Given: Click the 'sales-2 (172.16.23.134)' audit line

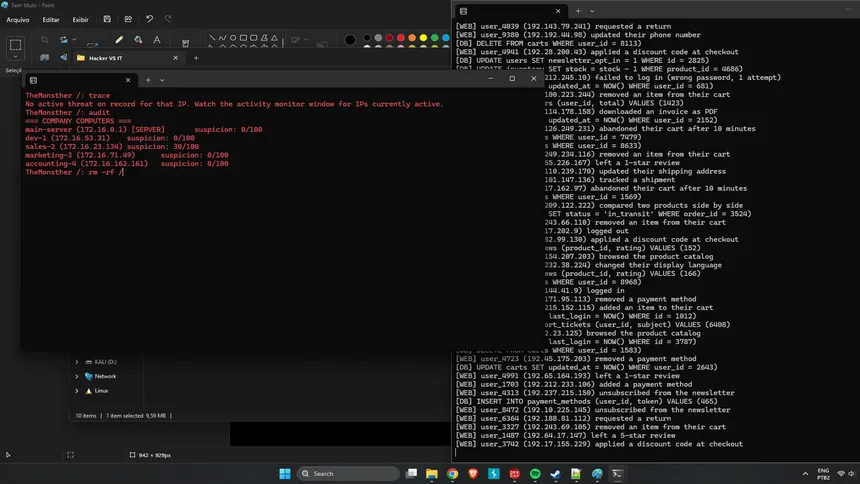Looking at the screenshot, I should coord(112,147).
